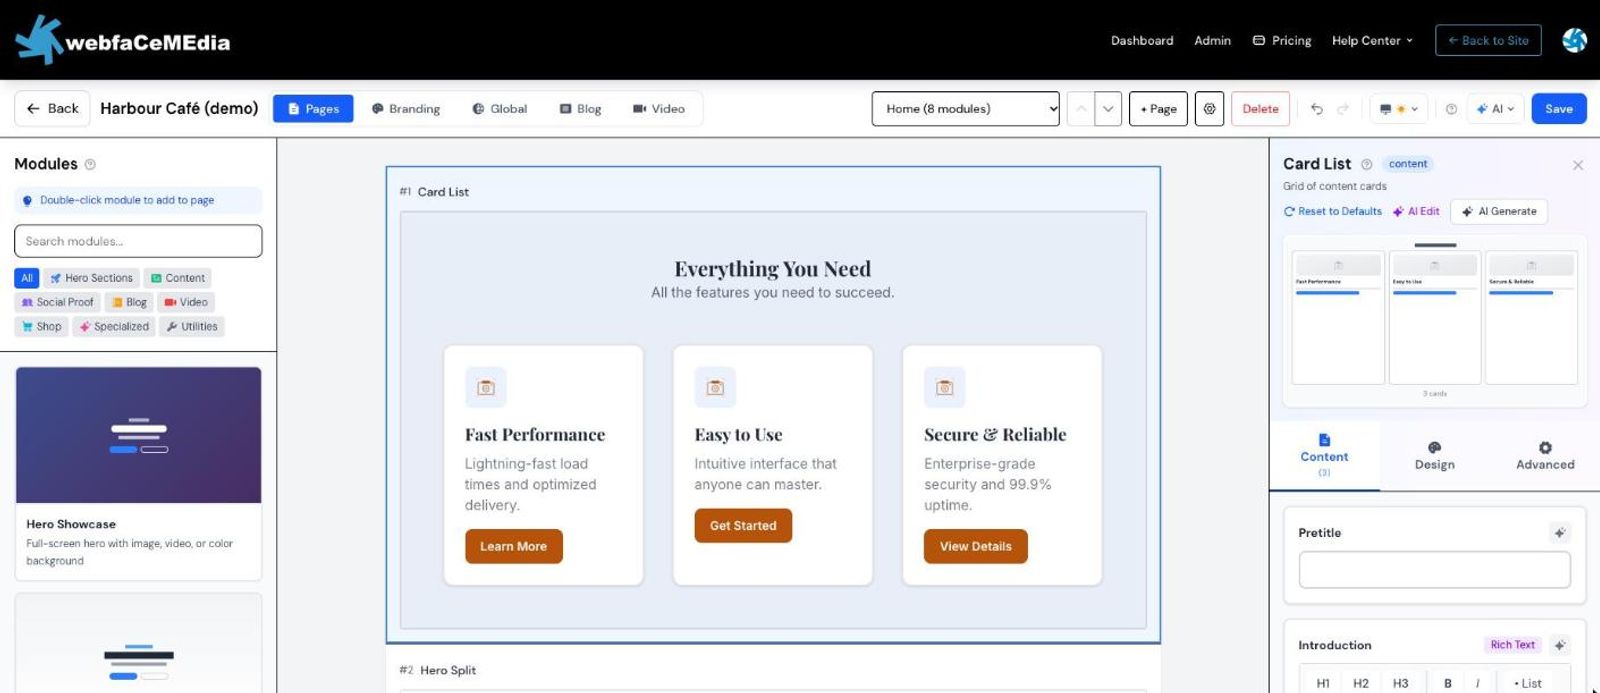Redo the last change

tap(1343, 109)
